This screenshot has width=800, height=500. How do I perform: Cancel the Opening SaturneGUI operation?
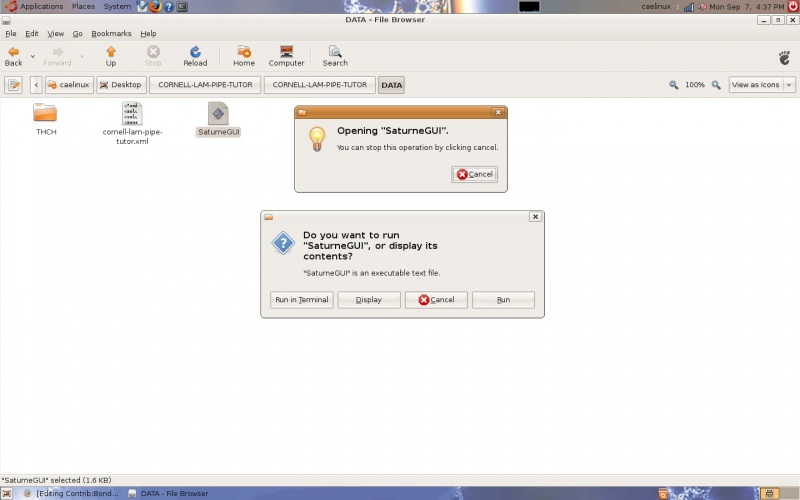pos(474,174)
